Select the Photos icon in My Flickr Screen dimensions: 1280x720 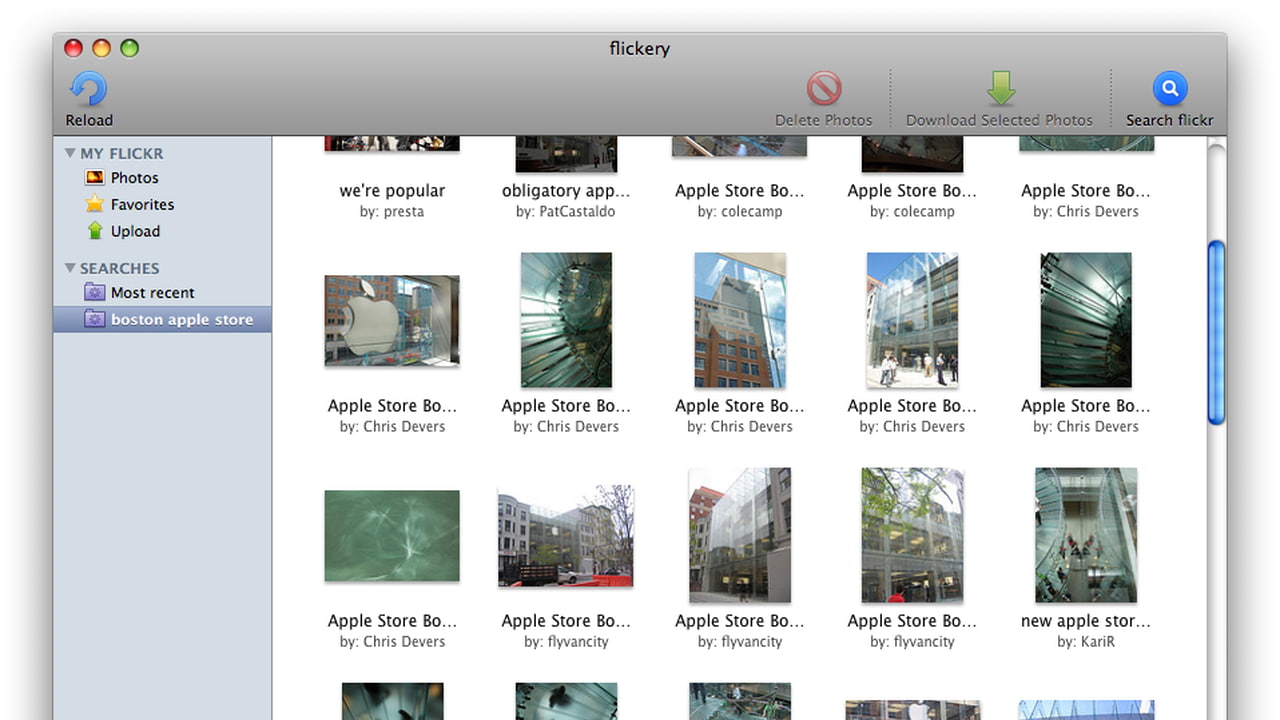pos(95,178)
